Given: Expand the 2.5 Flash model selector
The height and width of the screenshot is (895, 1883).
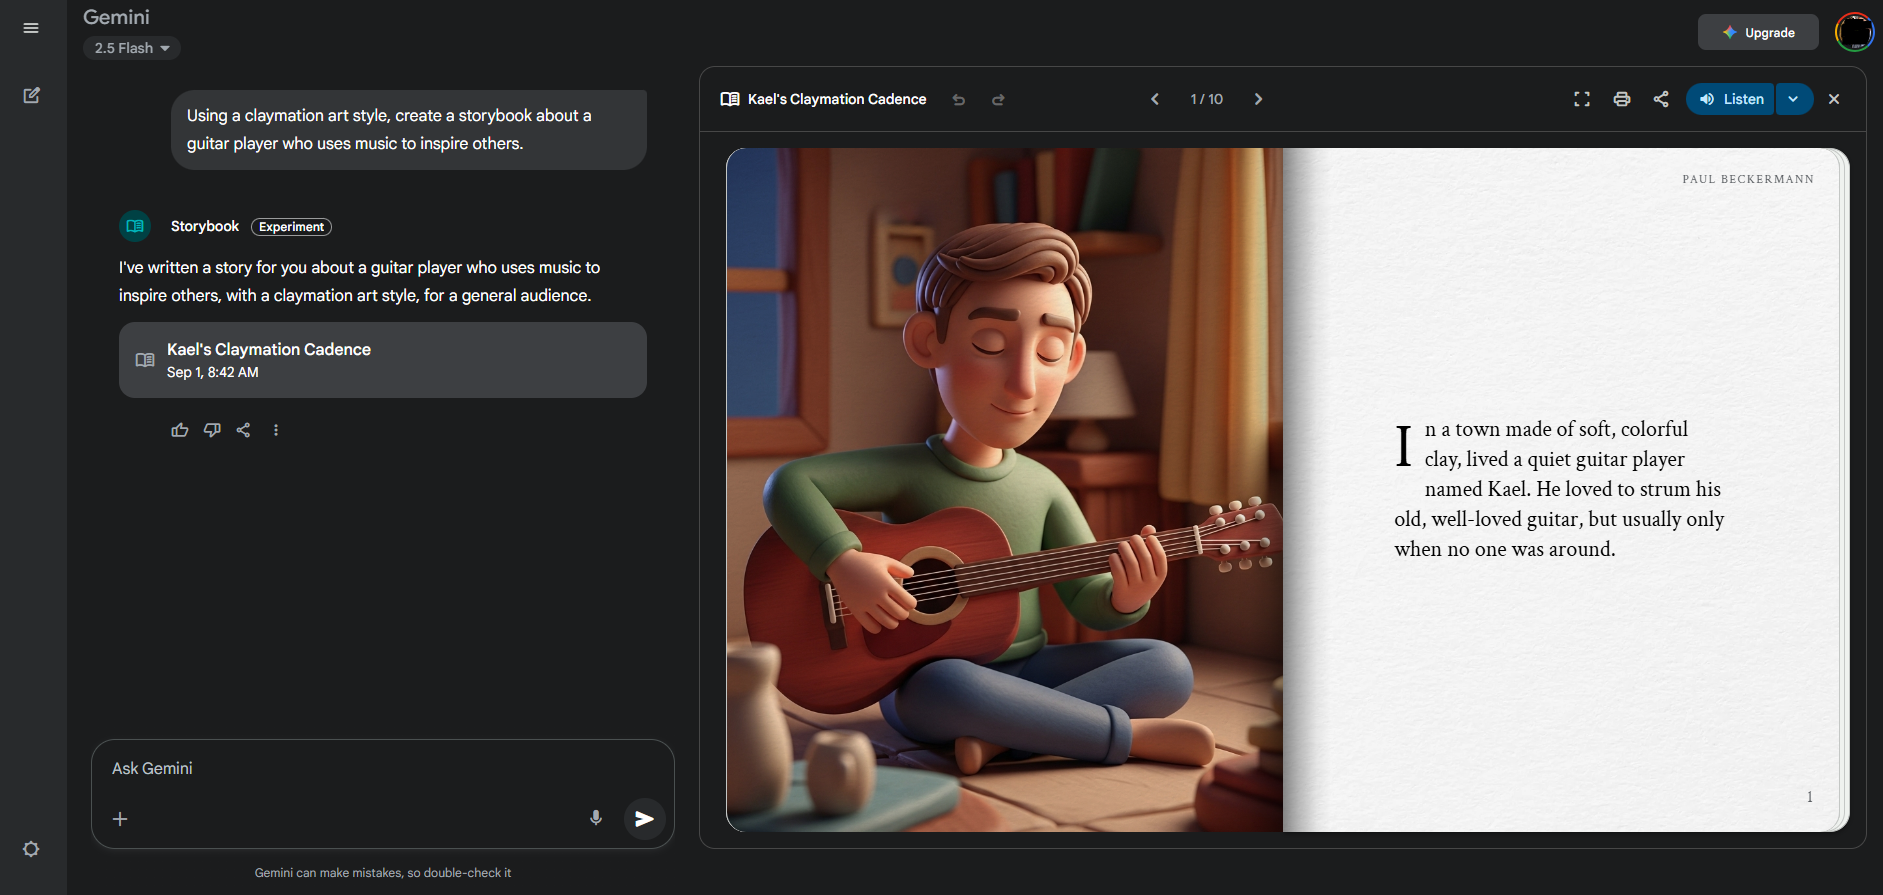Looking at the screenshot, I should click(132, 48).
